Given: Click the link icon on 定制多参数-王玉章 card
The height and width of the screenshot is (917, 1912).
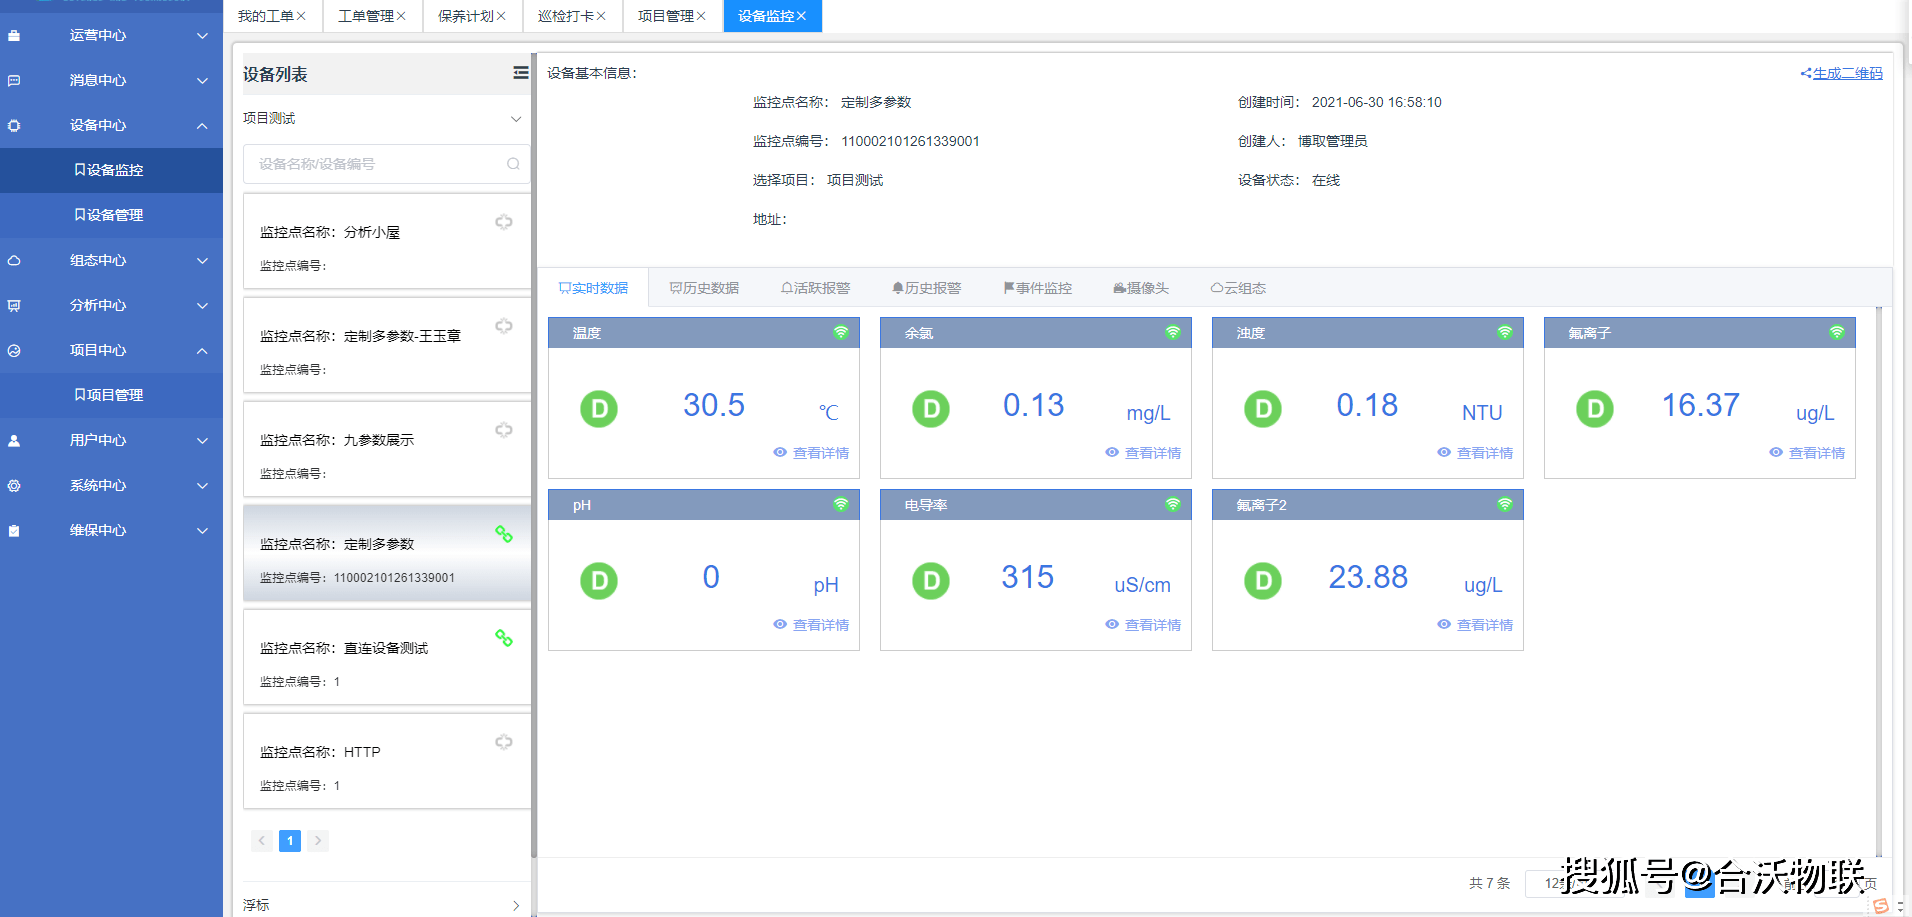Looking at the screenshot, I should click(504, 326).
